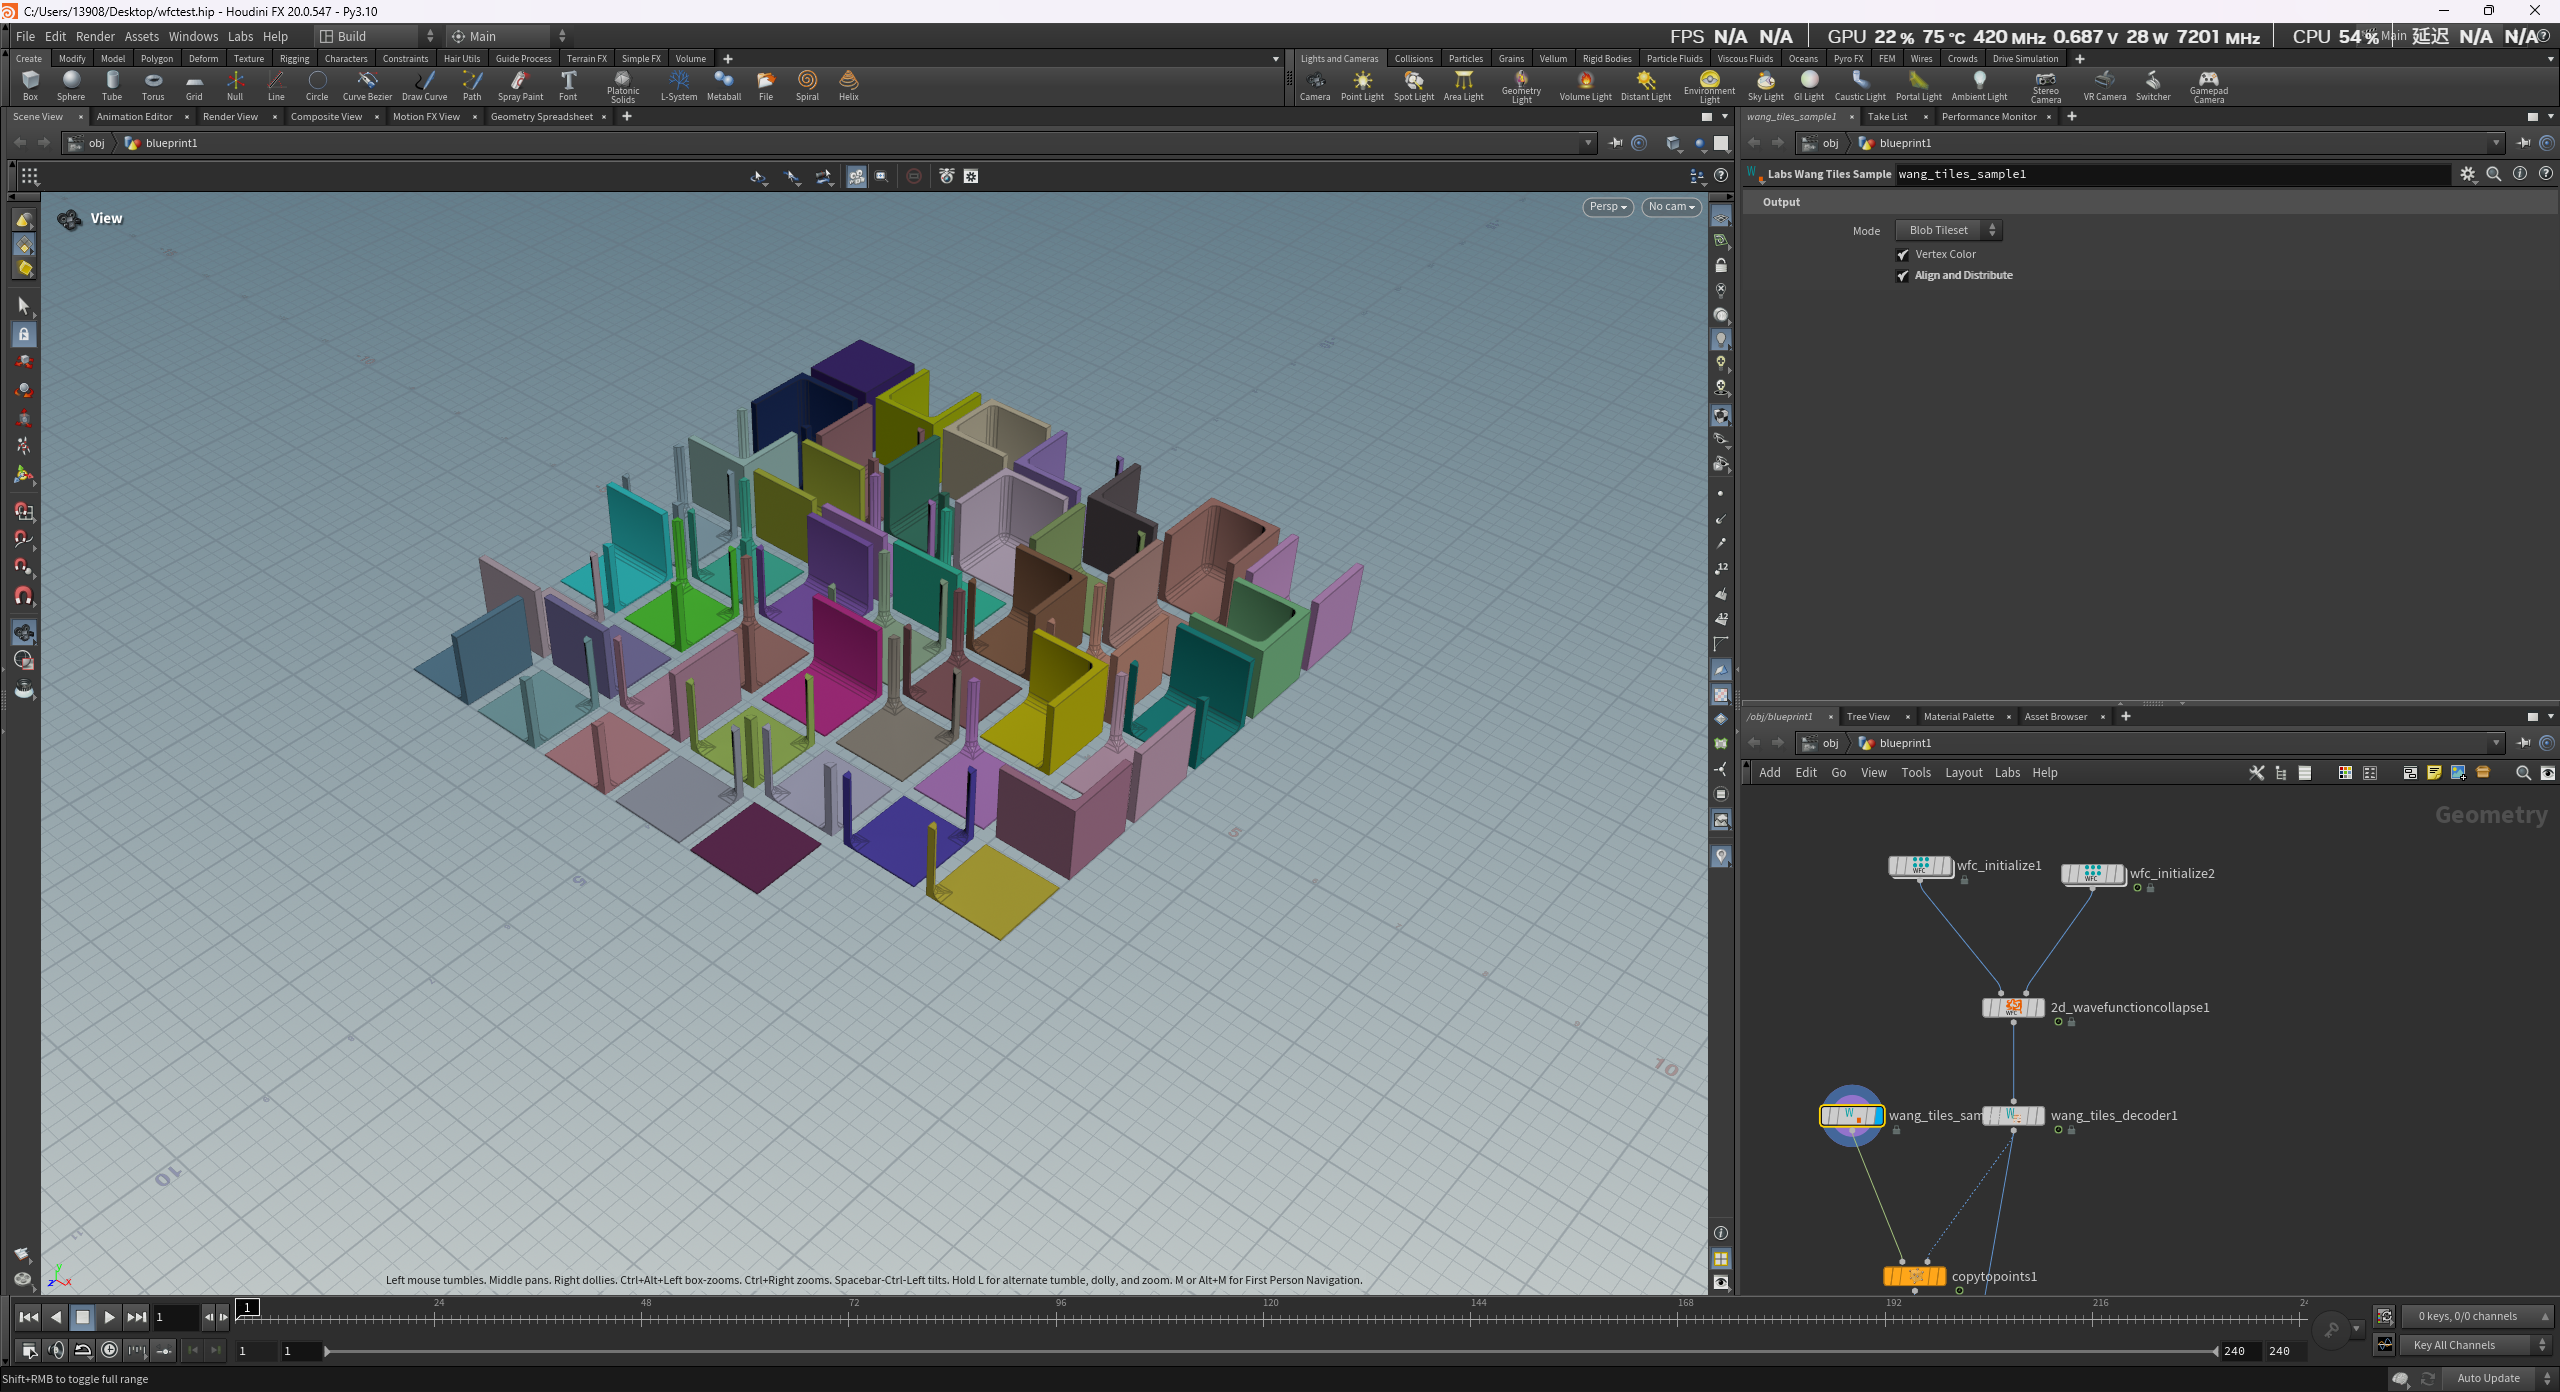The height and width of the screenshot is (1392, 2560).
Task: Disable the Vertex Color checkbox
Action: pos(1903,255)
